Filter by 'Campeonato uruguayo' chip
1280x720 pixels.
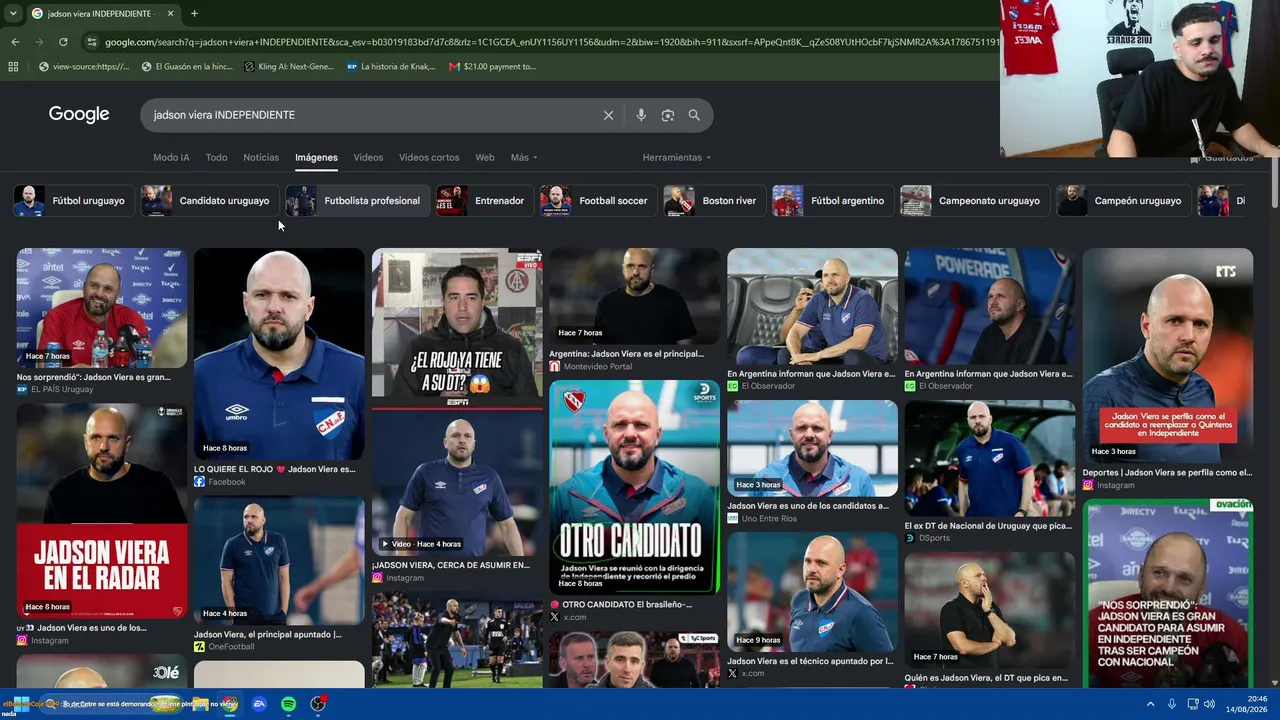click(973, 201)
